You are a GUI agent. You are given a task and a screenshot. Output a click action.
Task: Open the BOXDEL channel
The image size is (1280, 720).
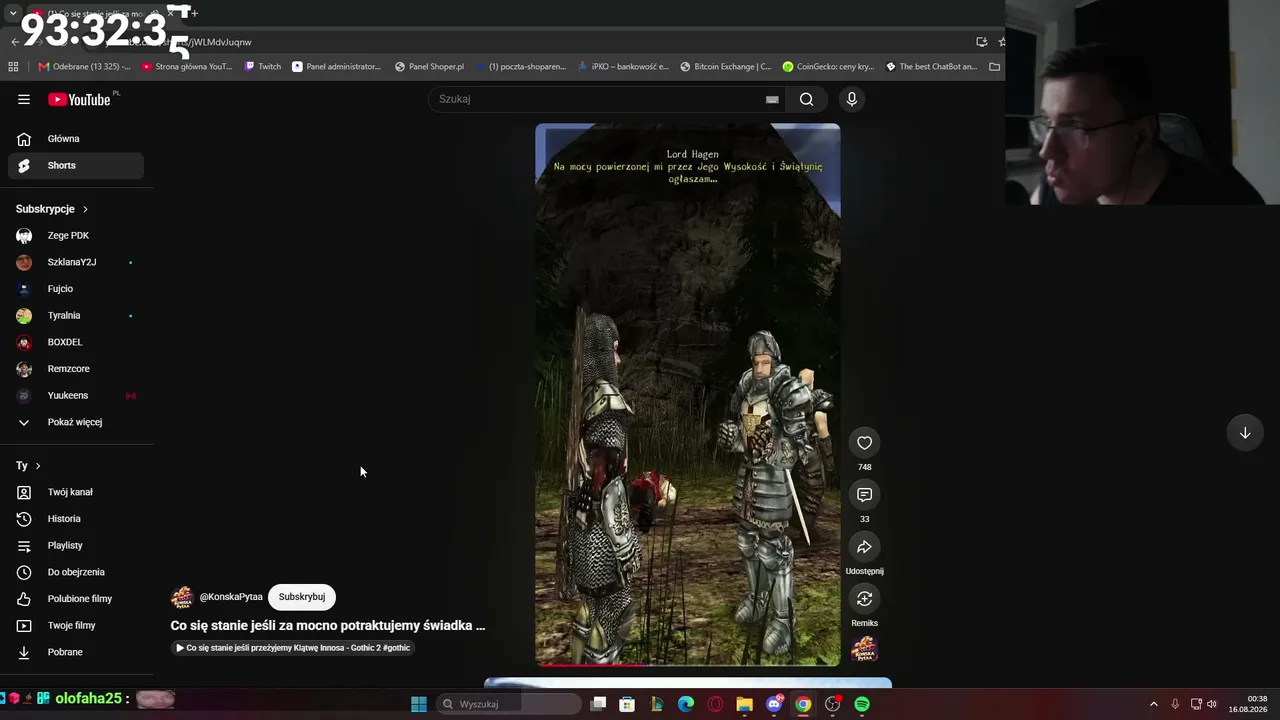click(76, 342)
